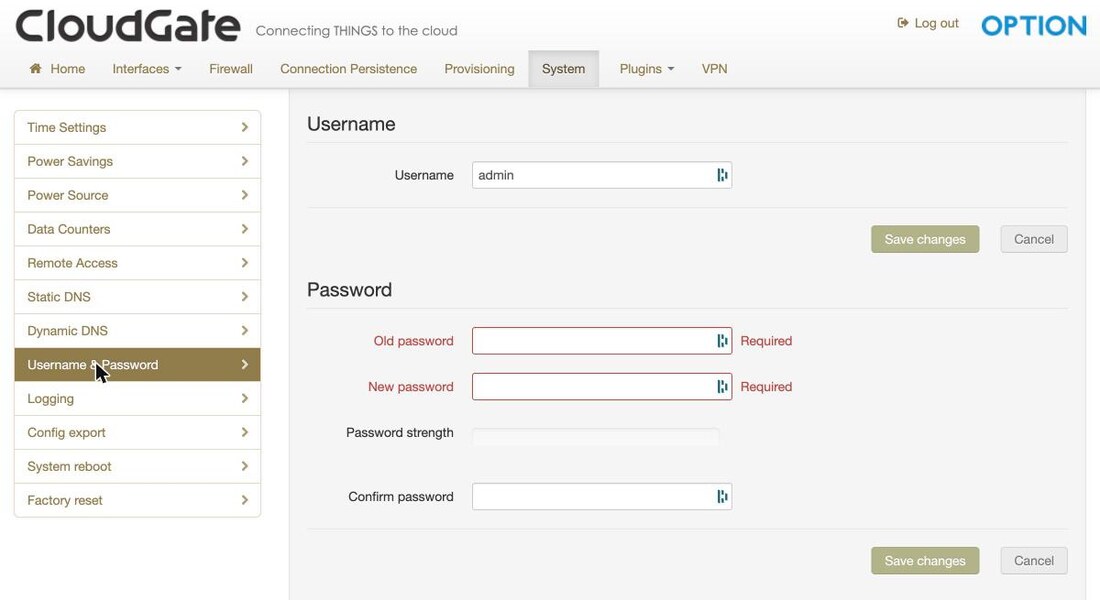The height and width of the screenshot is (600, 1100).
Task: Open System reboot in the sidebar
Action: click(138, 467)
